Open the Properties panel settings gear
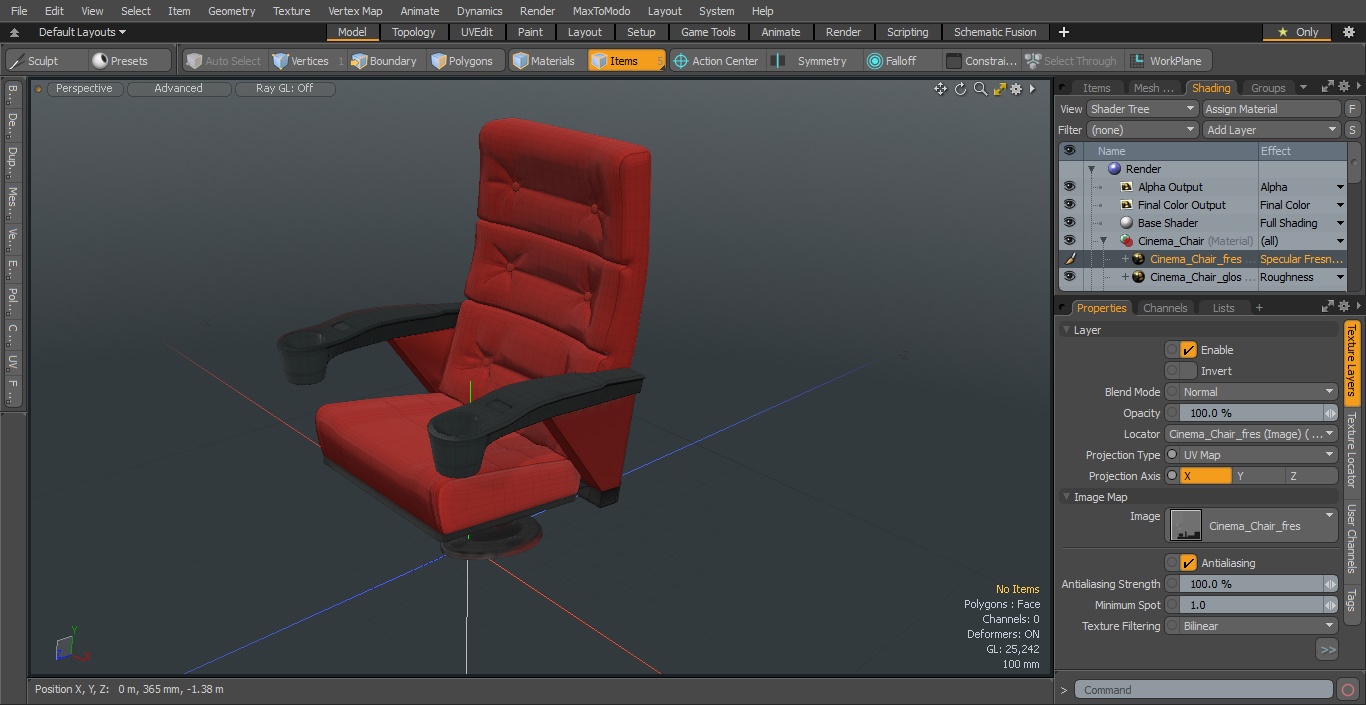 point(1344,307)
